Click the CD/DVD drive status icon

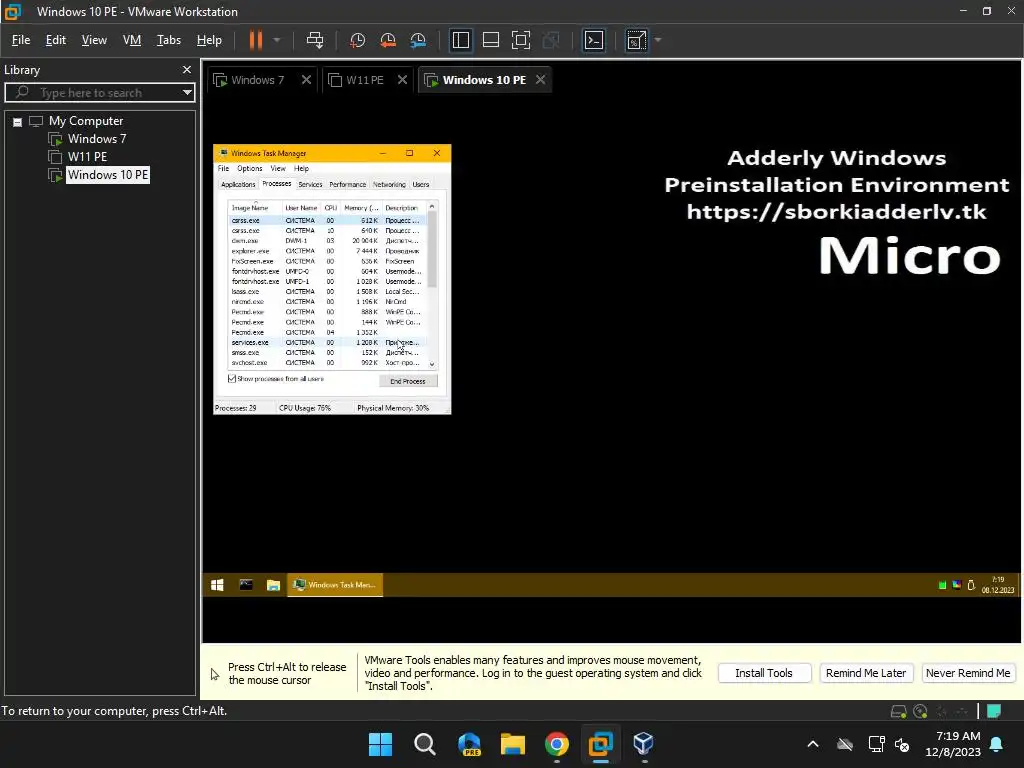[x=920, y=711]
